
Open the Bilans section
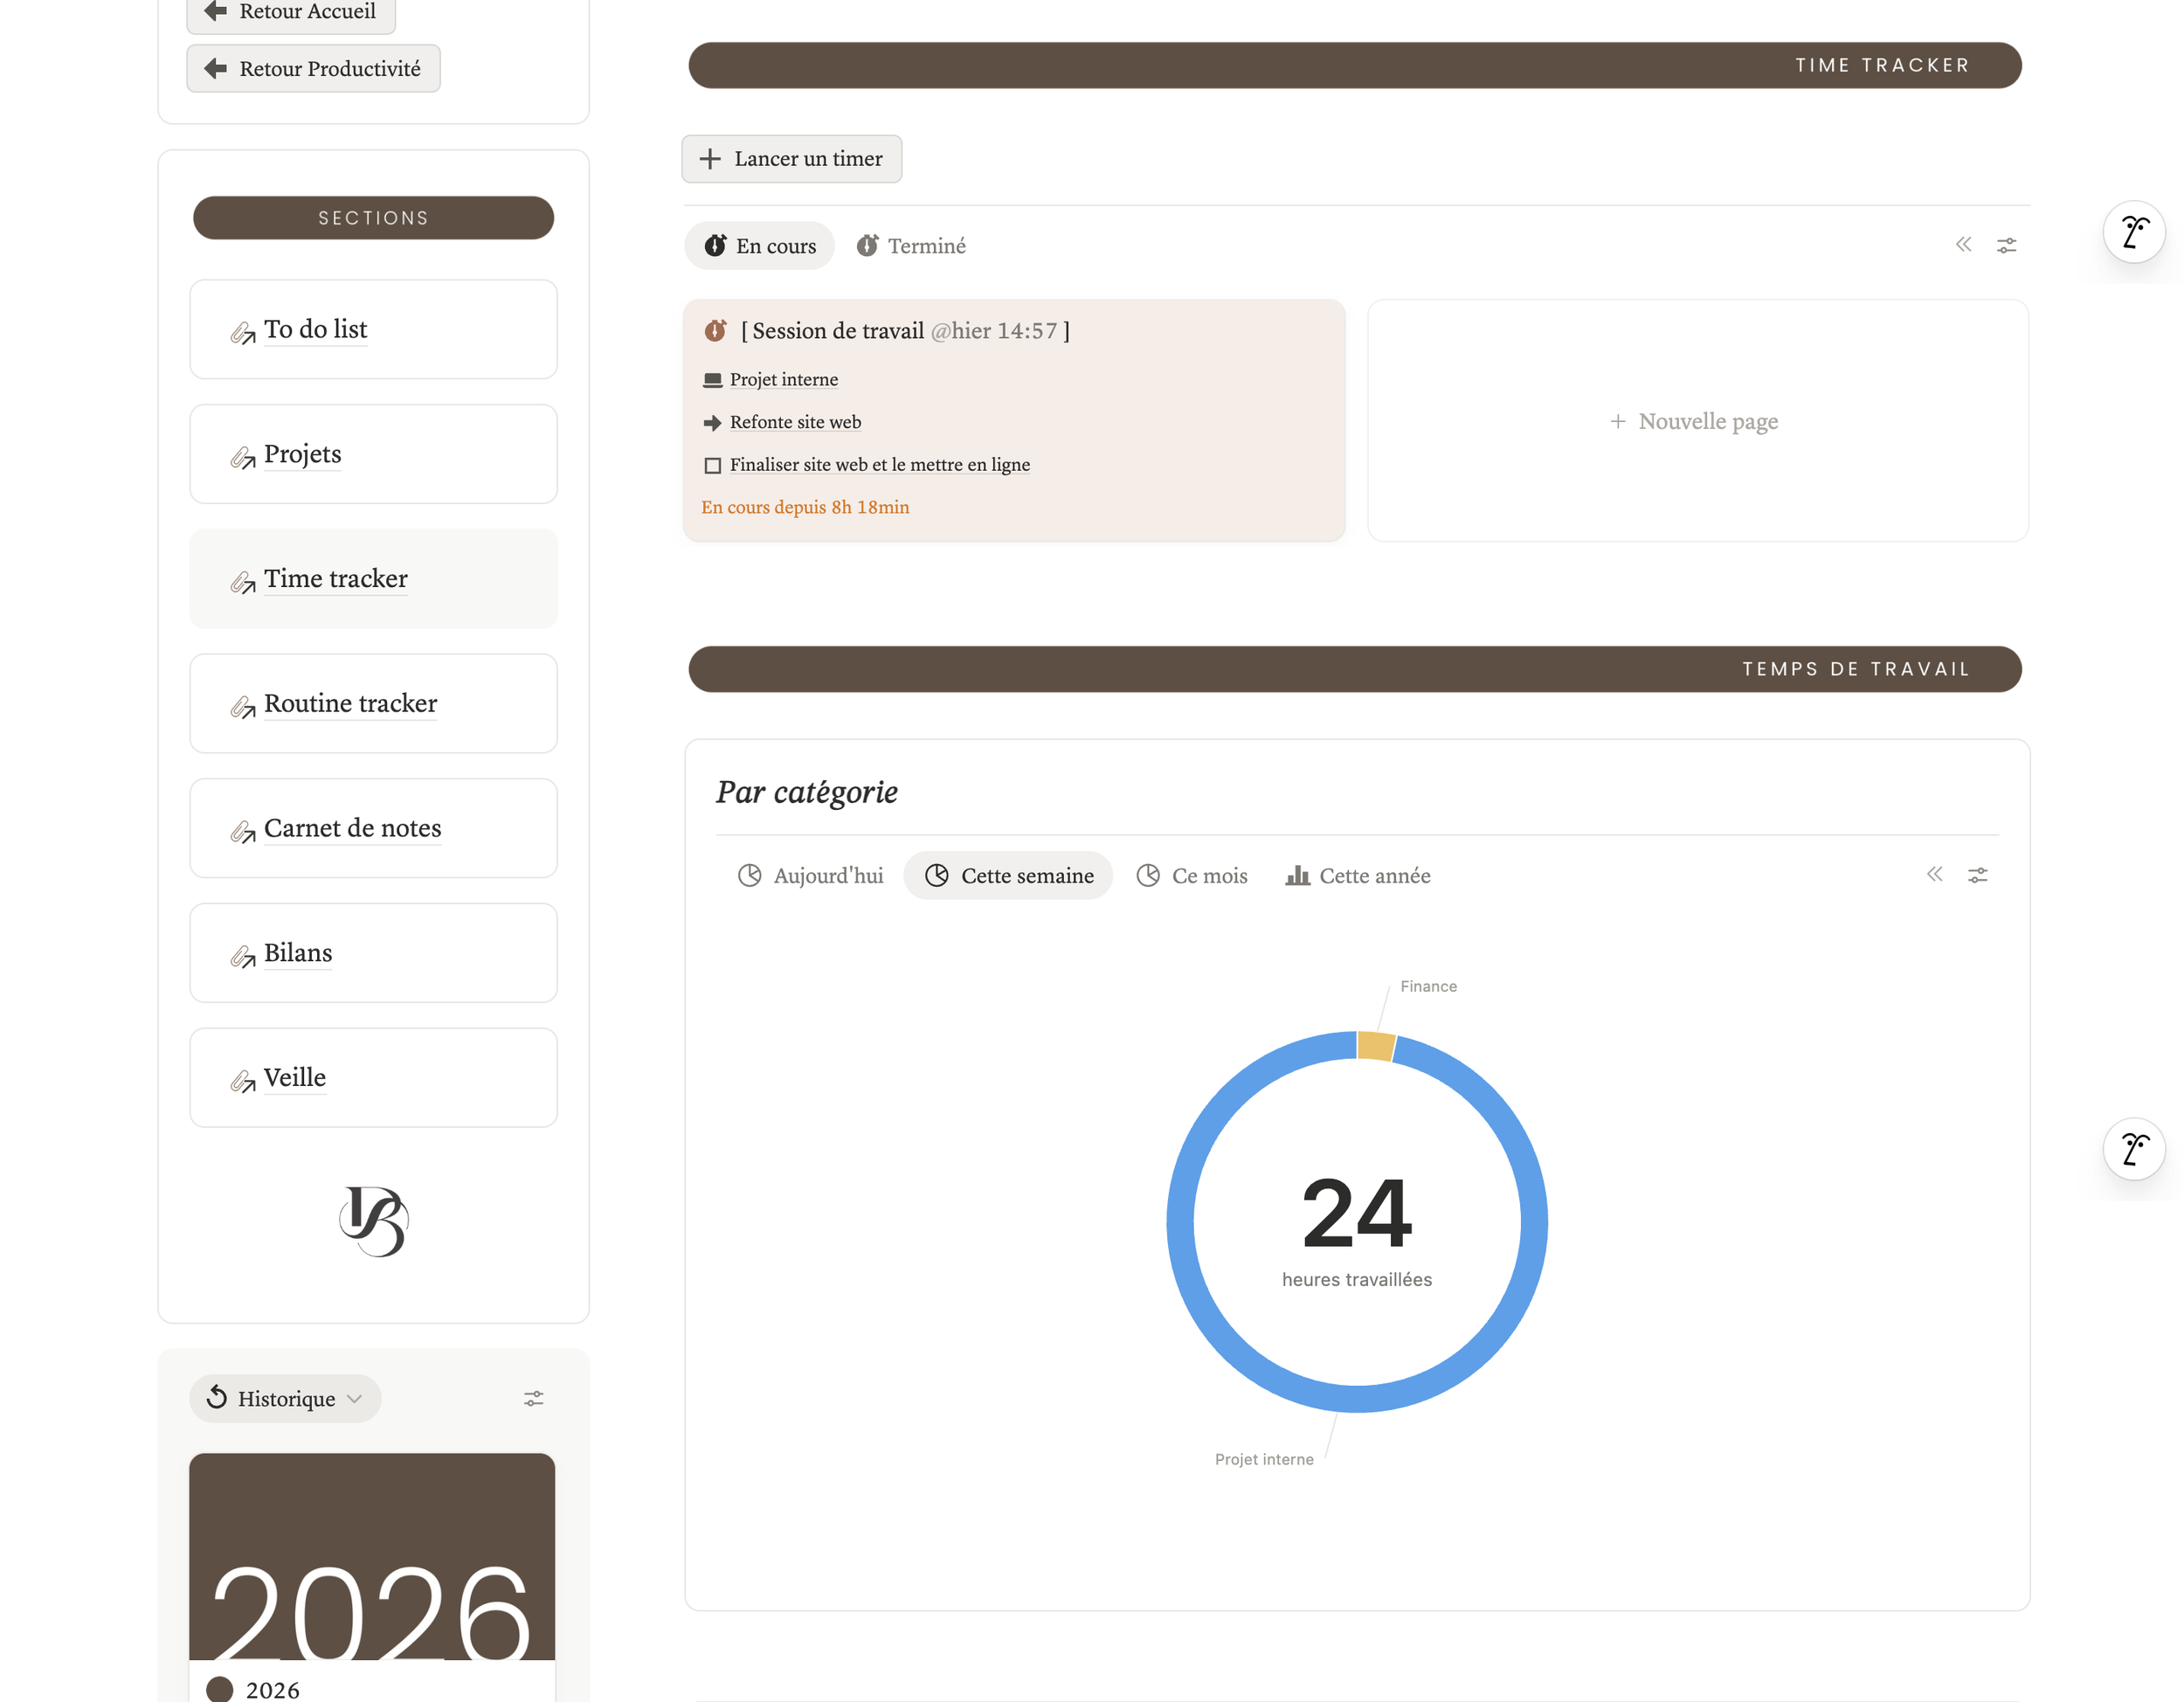tap(298, 953)
